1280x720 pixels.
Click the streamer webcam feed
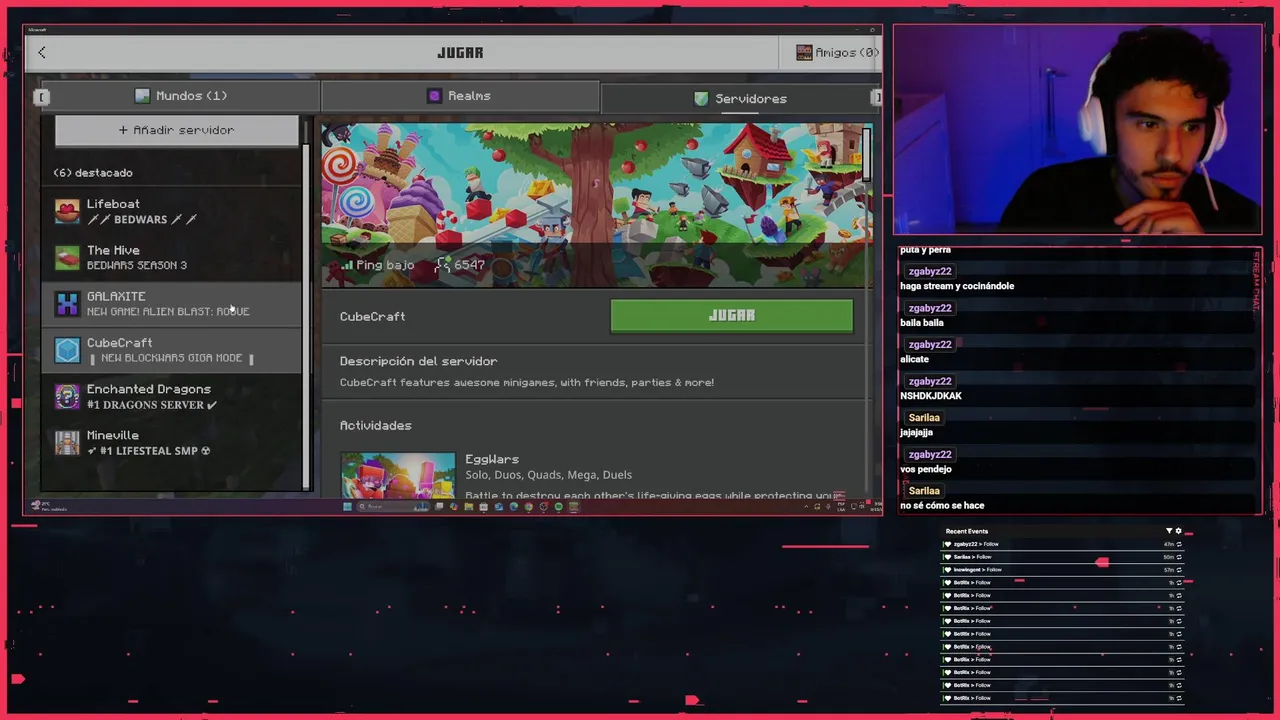click(x=1077, y=130)
